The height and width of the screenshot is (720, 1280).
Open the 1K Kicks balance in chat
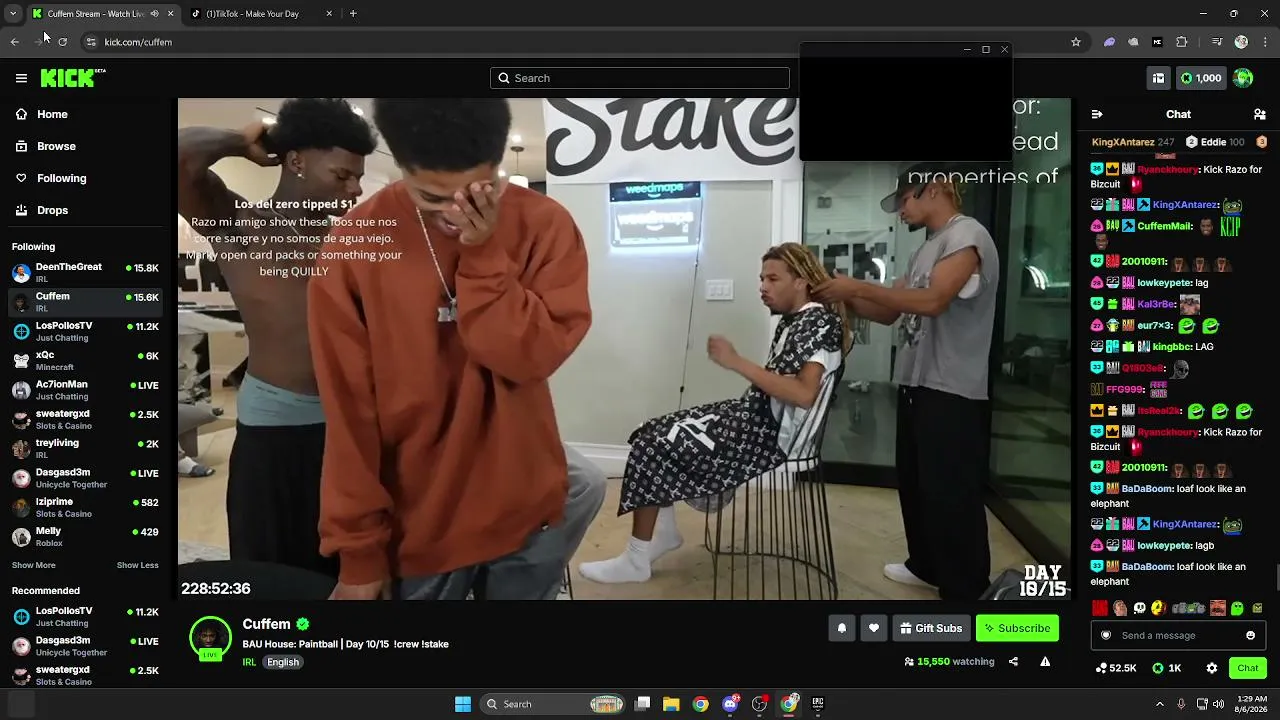(x=1167, y=668)
